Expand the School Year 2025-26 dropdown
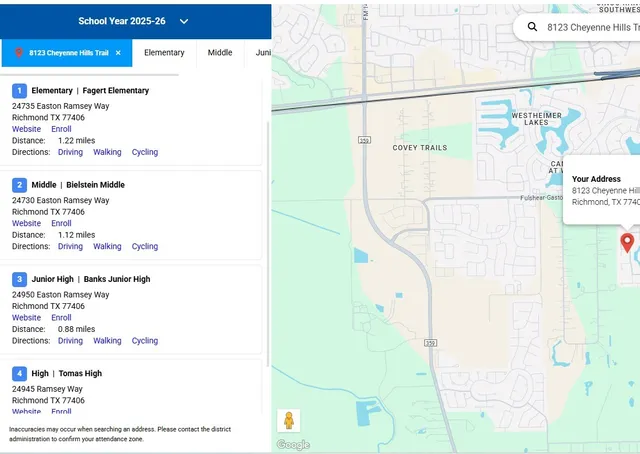The height and width of the screenshot is (454, 640). pyautogui.click(x=184, y=21)
